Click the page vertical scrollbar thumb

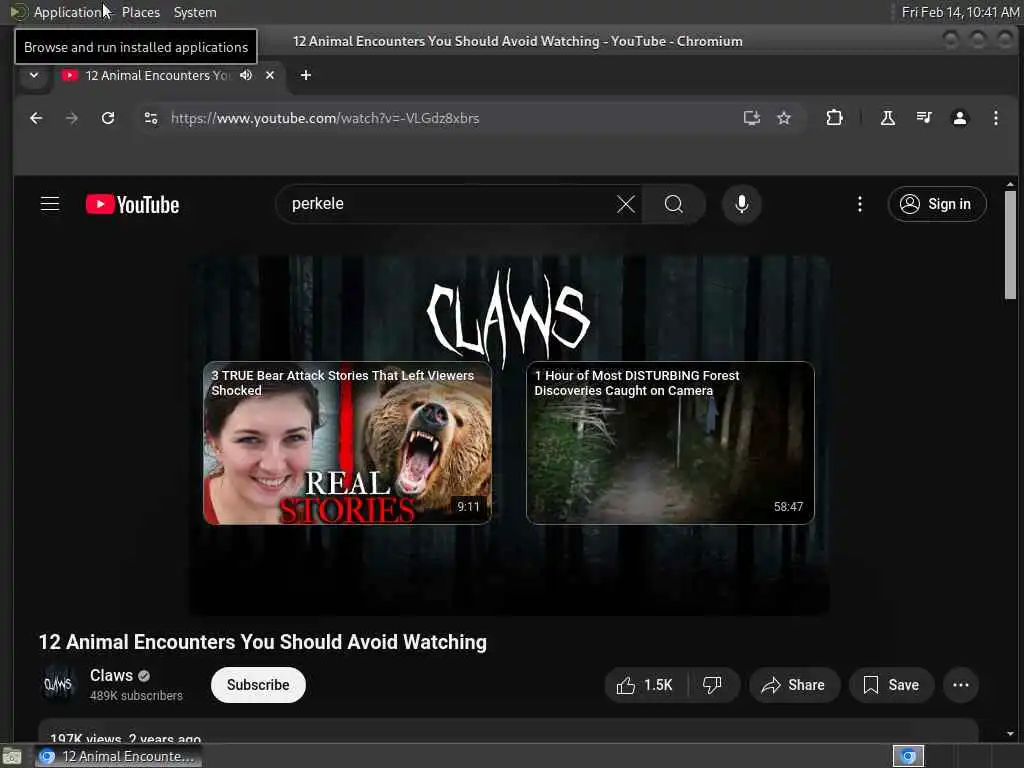click(1010, 245)
